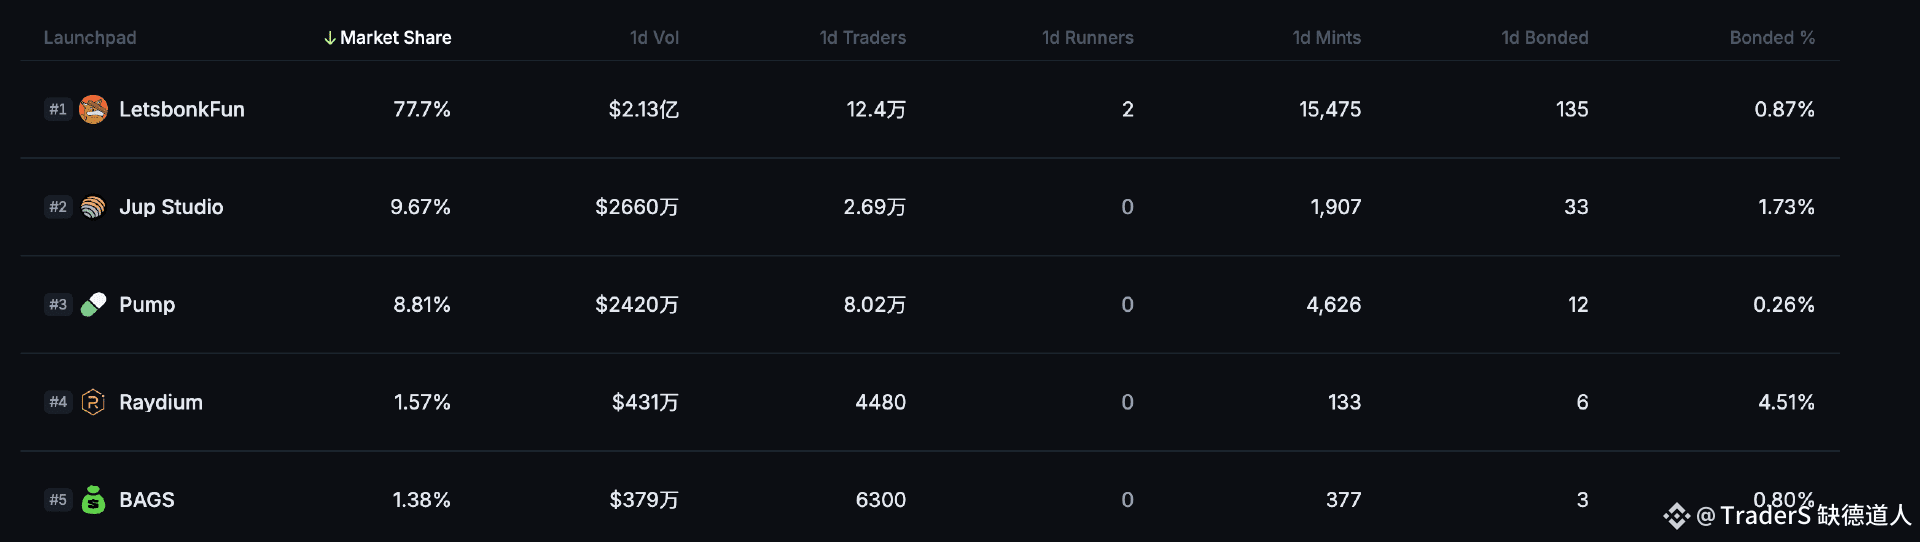Image resolution: width=1920 pixels, height=542 pixels.
Task: Click the LetsbonkFun dog logo icon
Action: (x=93, y=109)
